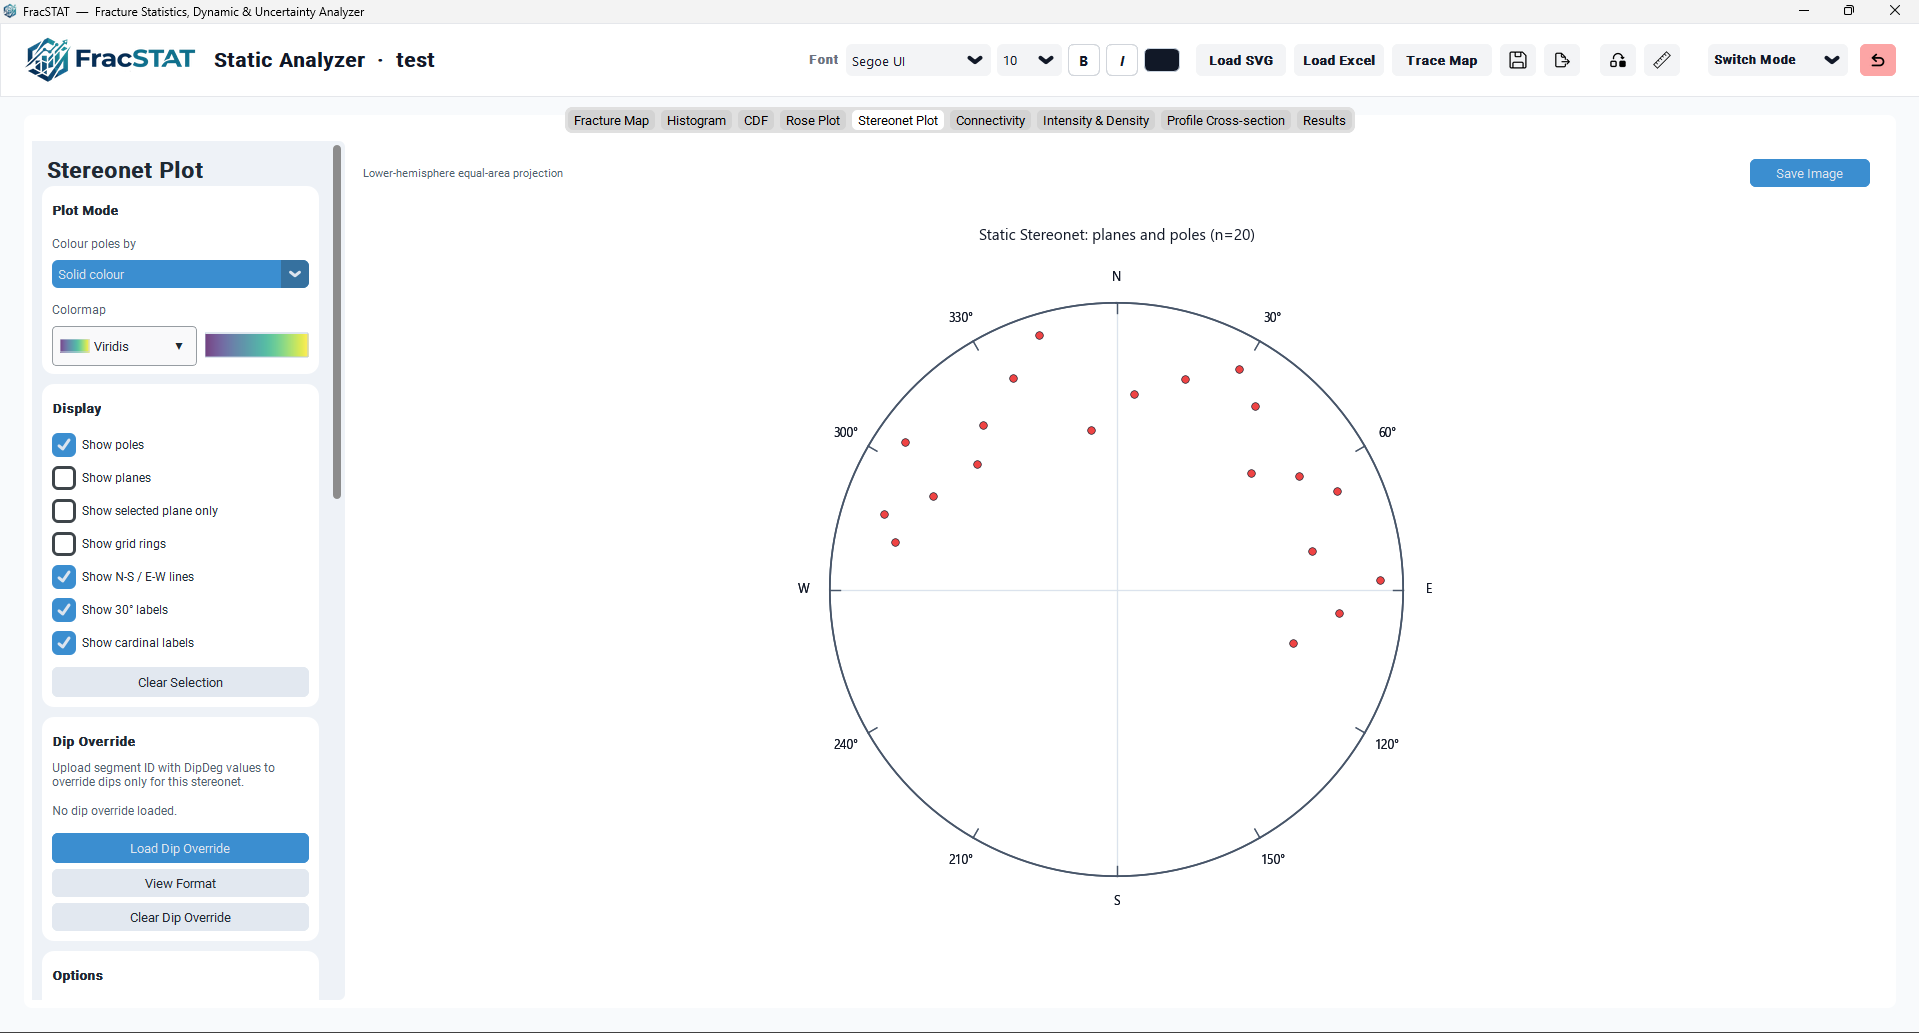Viewport: 1919px width, 1033px height.
Task: Click the Save project floppy disk icon
Action: point(1518,60)
